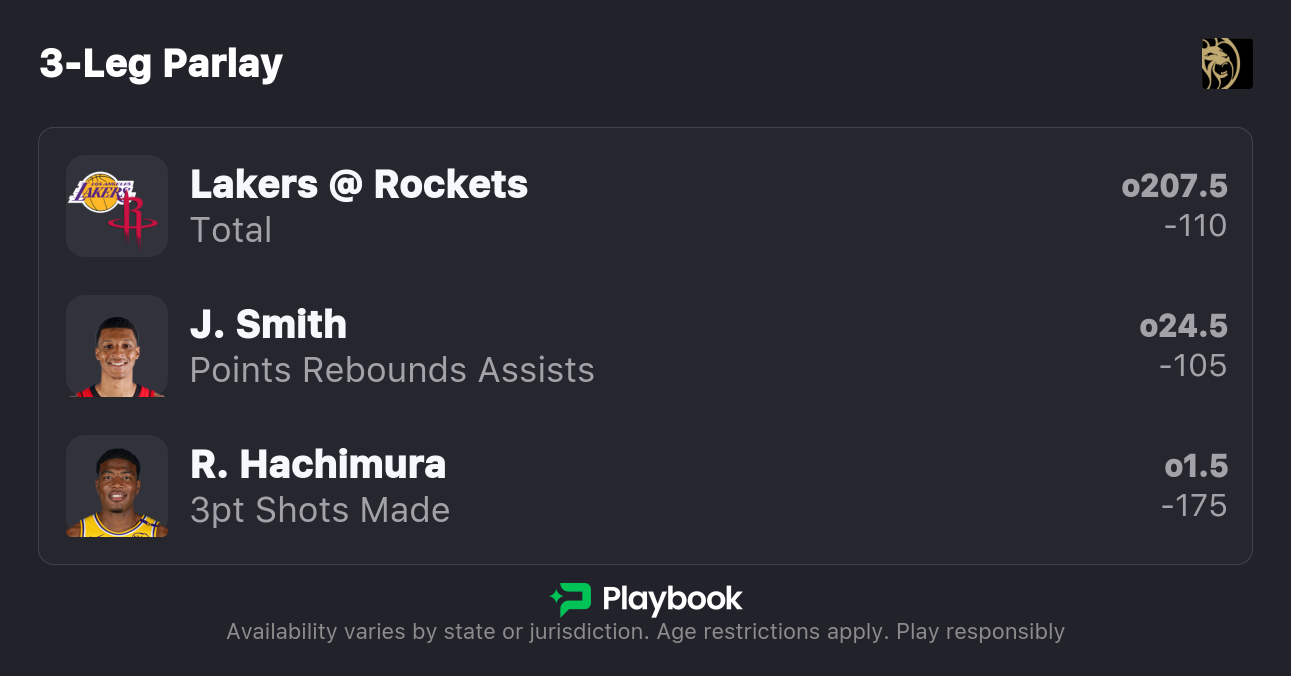Select R. Hachimura's player headshot

pos(117,486)
